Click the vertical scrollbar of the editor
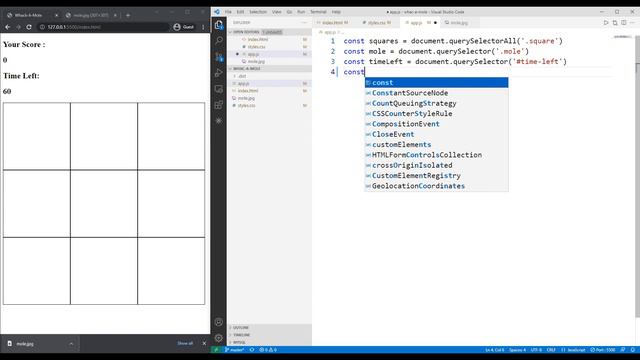Screen dimensions: 640x360 637,176
